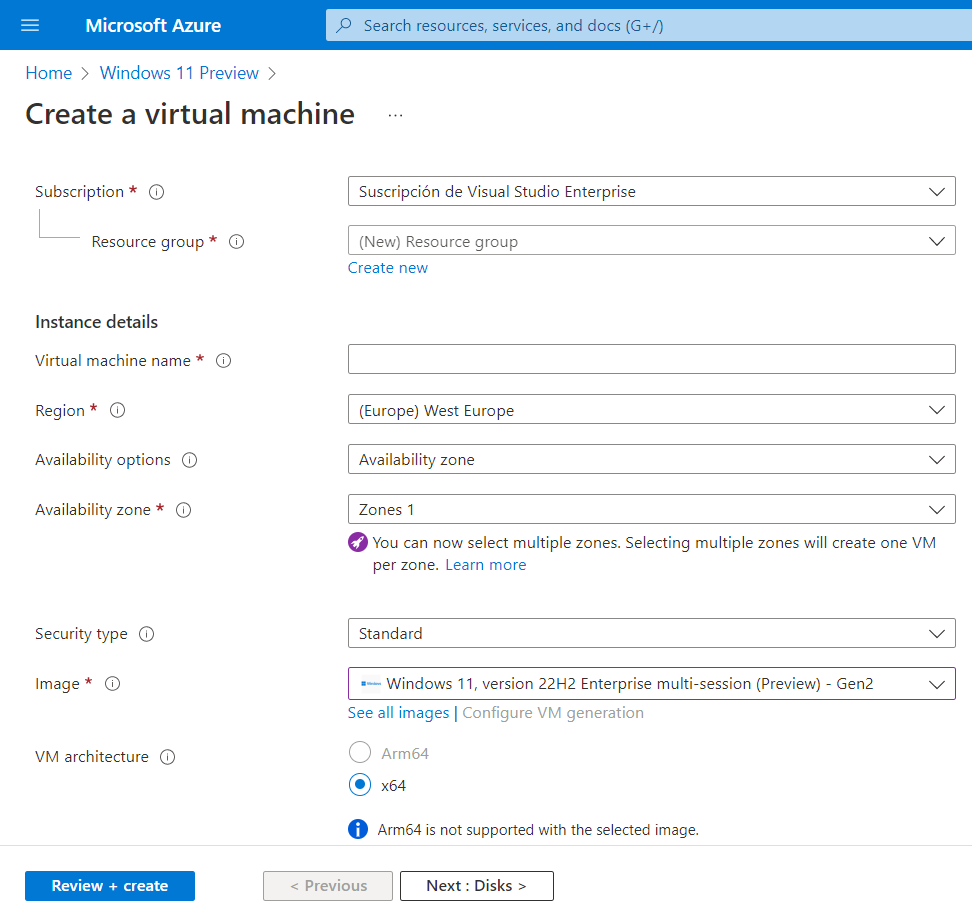972x907 pixels.
Task: Click the info icon beside Subscription
Action: [x=156, y=191]
